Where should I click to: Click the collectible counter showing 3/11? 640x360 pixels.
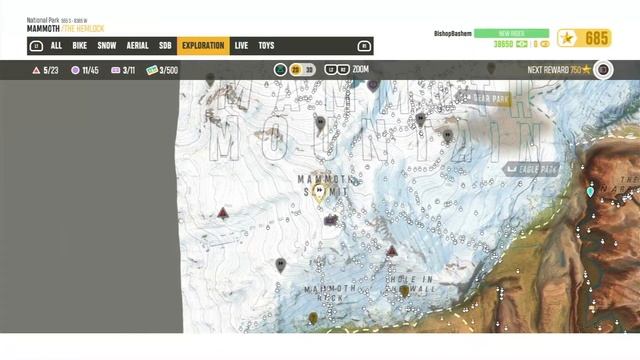(x=123, y=71)
